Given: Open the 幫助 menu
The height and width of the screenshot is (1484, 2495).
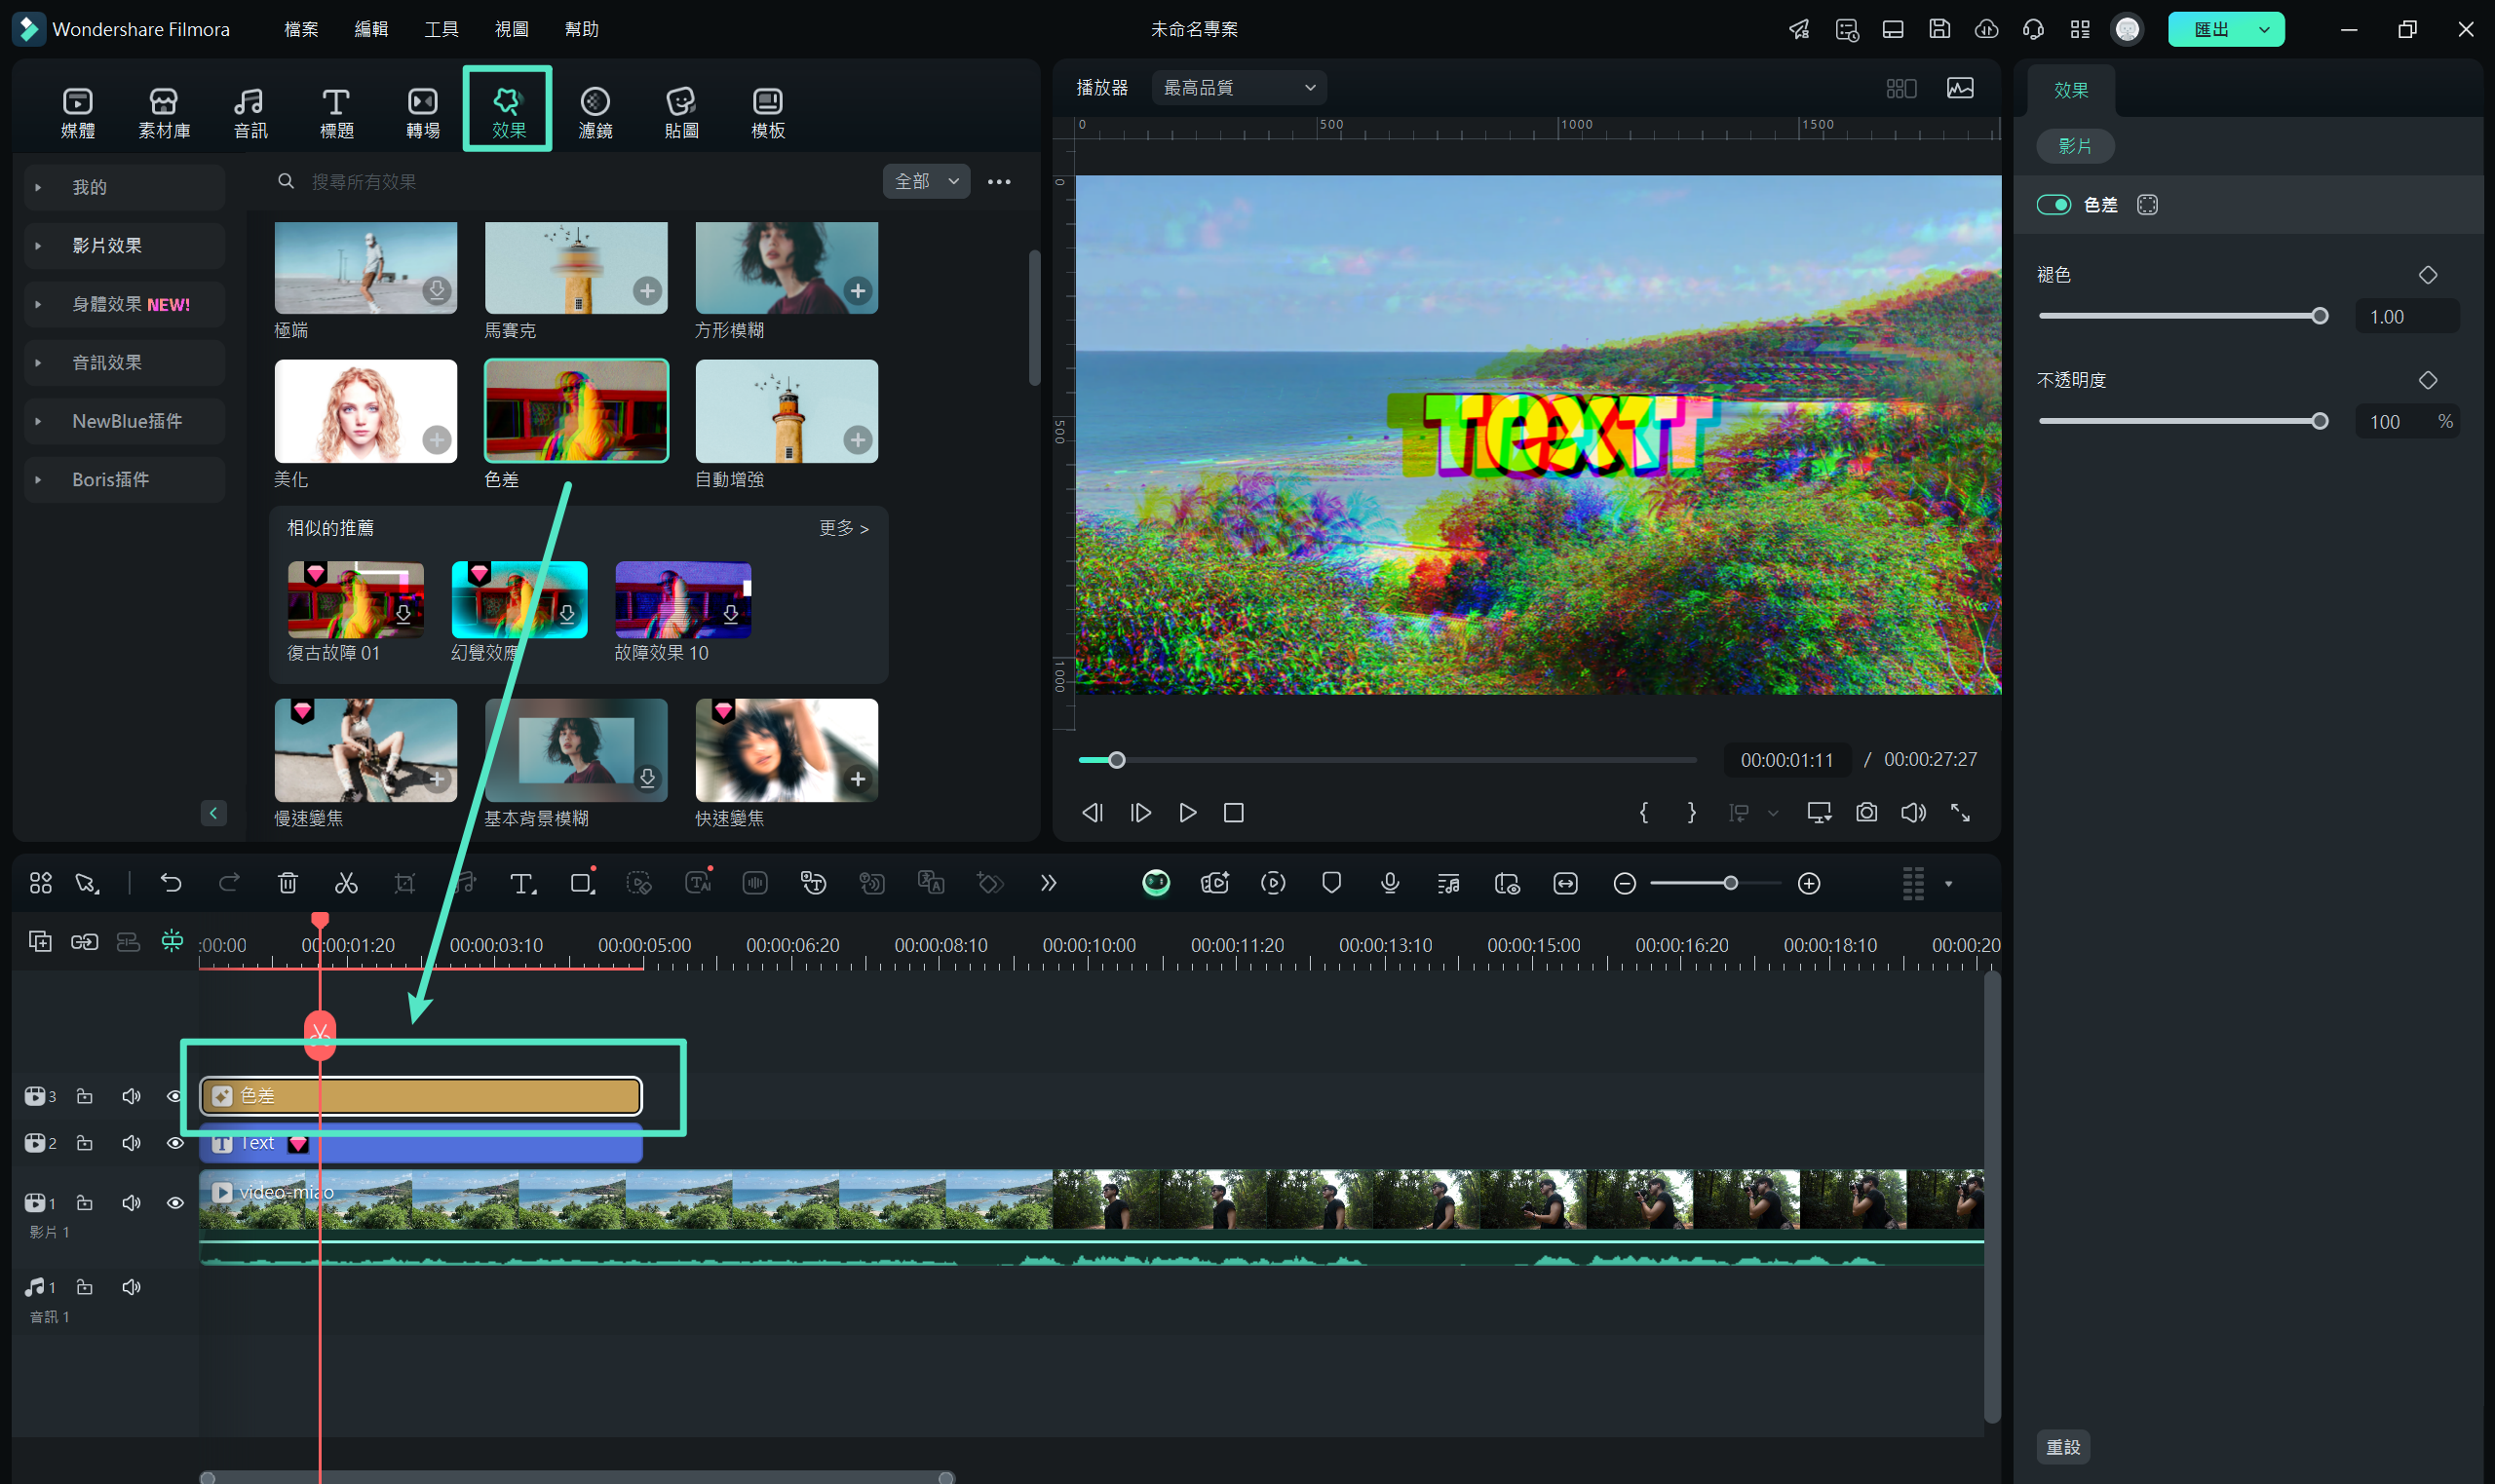Looking at the screenshot, I should (581, 29).
